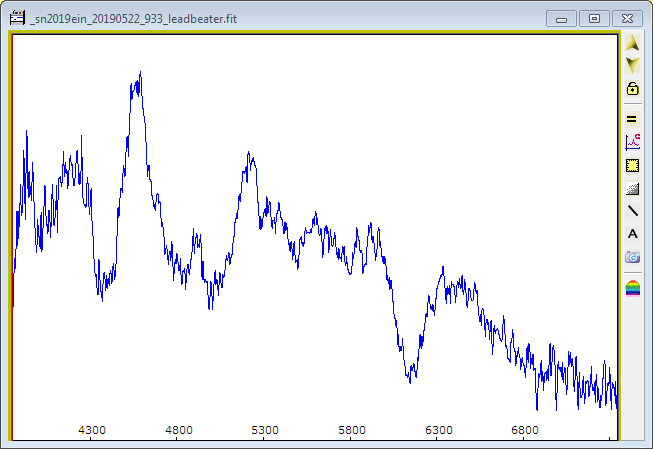Toggle the yellow padlock lock icon
The image size is (653, 449).
[x=632, y=89]
